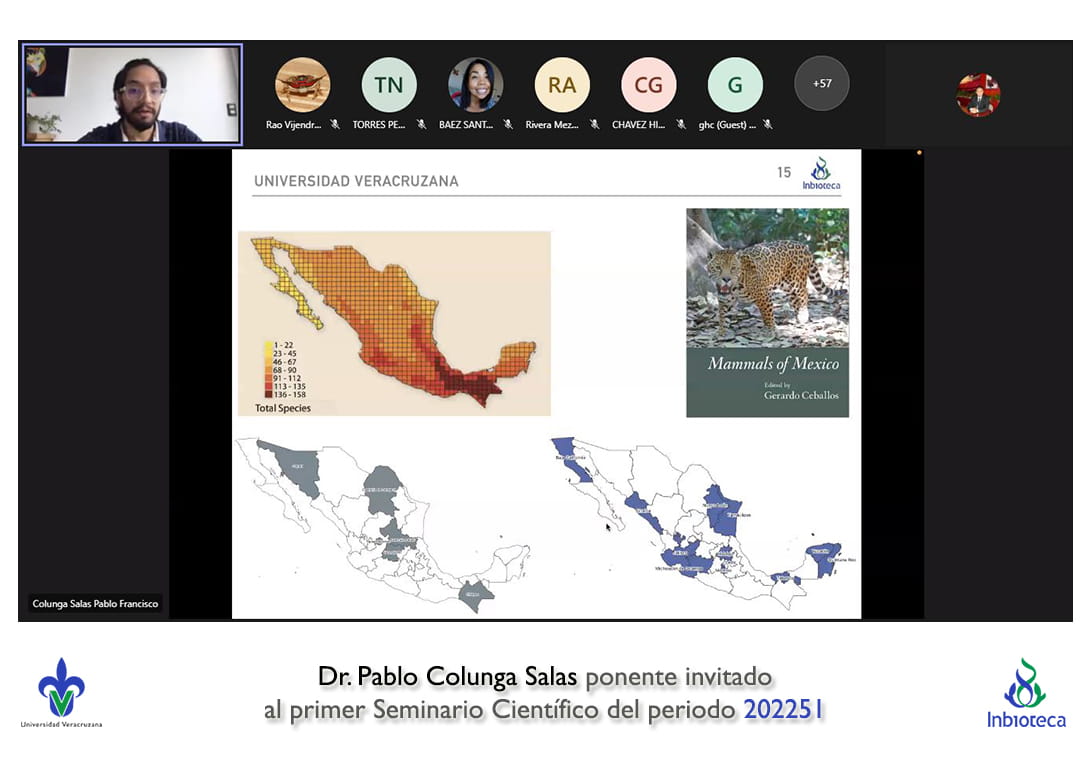Open the Mammals of Mexico book cover

[767, 312]
